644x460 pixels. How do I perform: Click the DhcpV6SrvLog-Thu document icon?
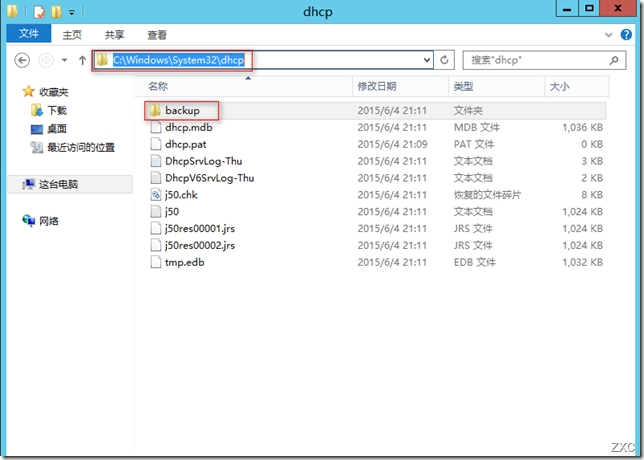point(156,178)
